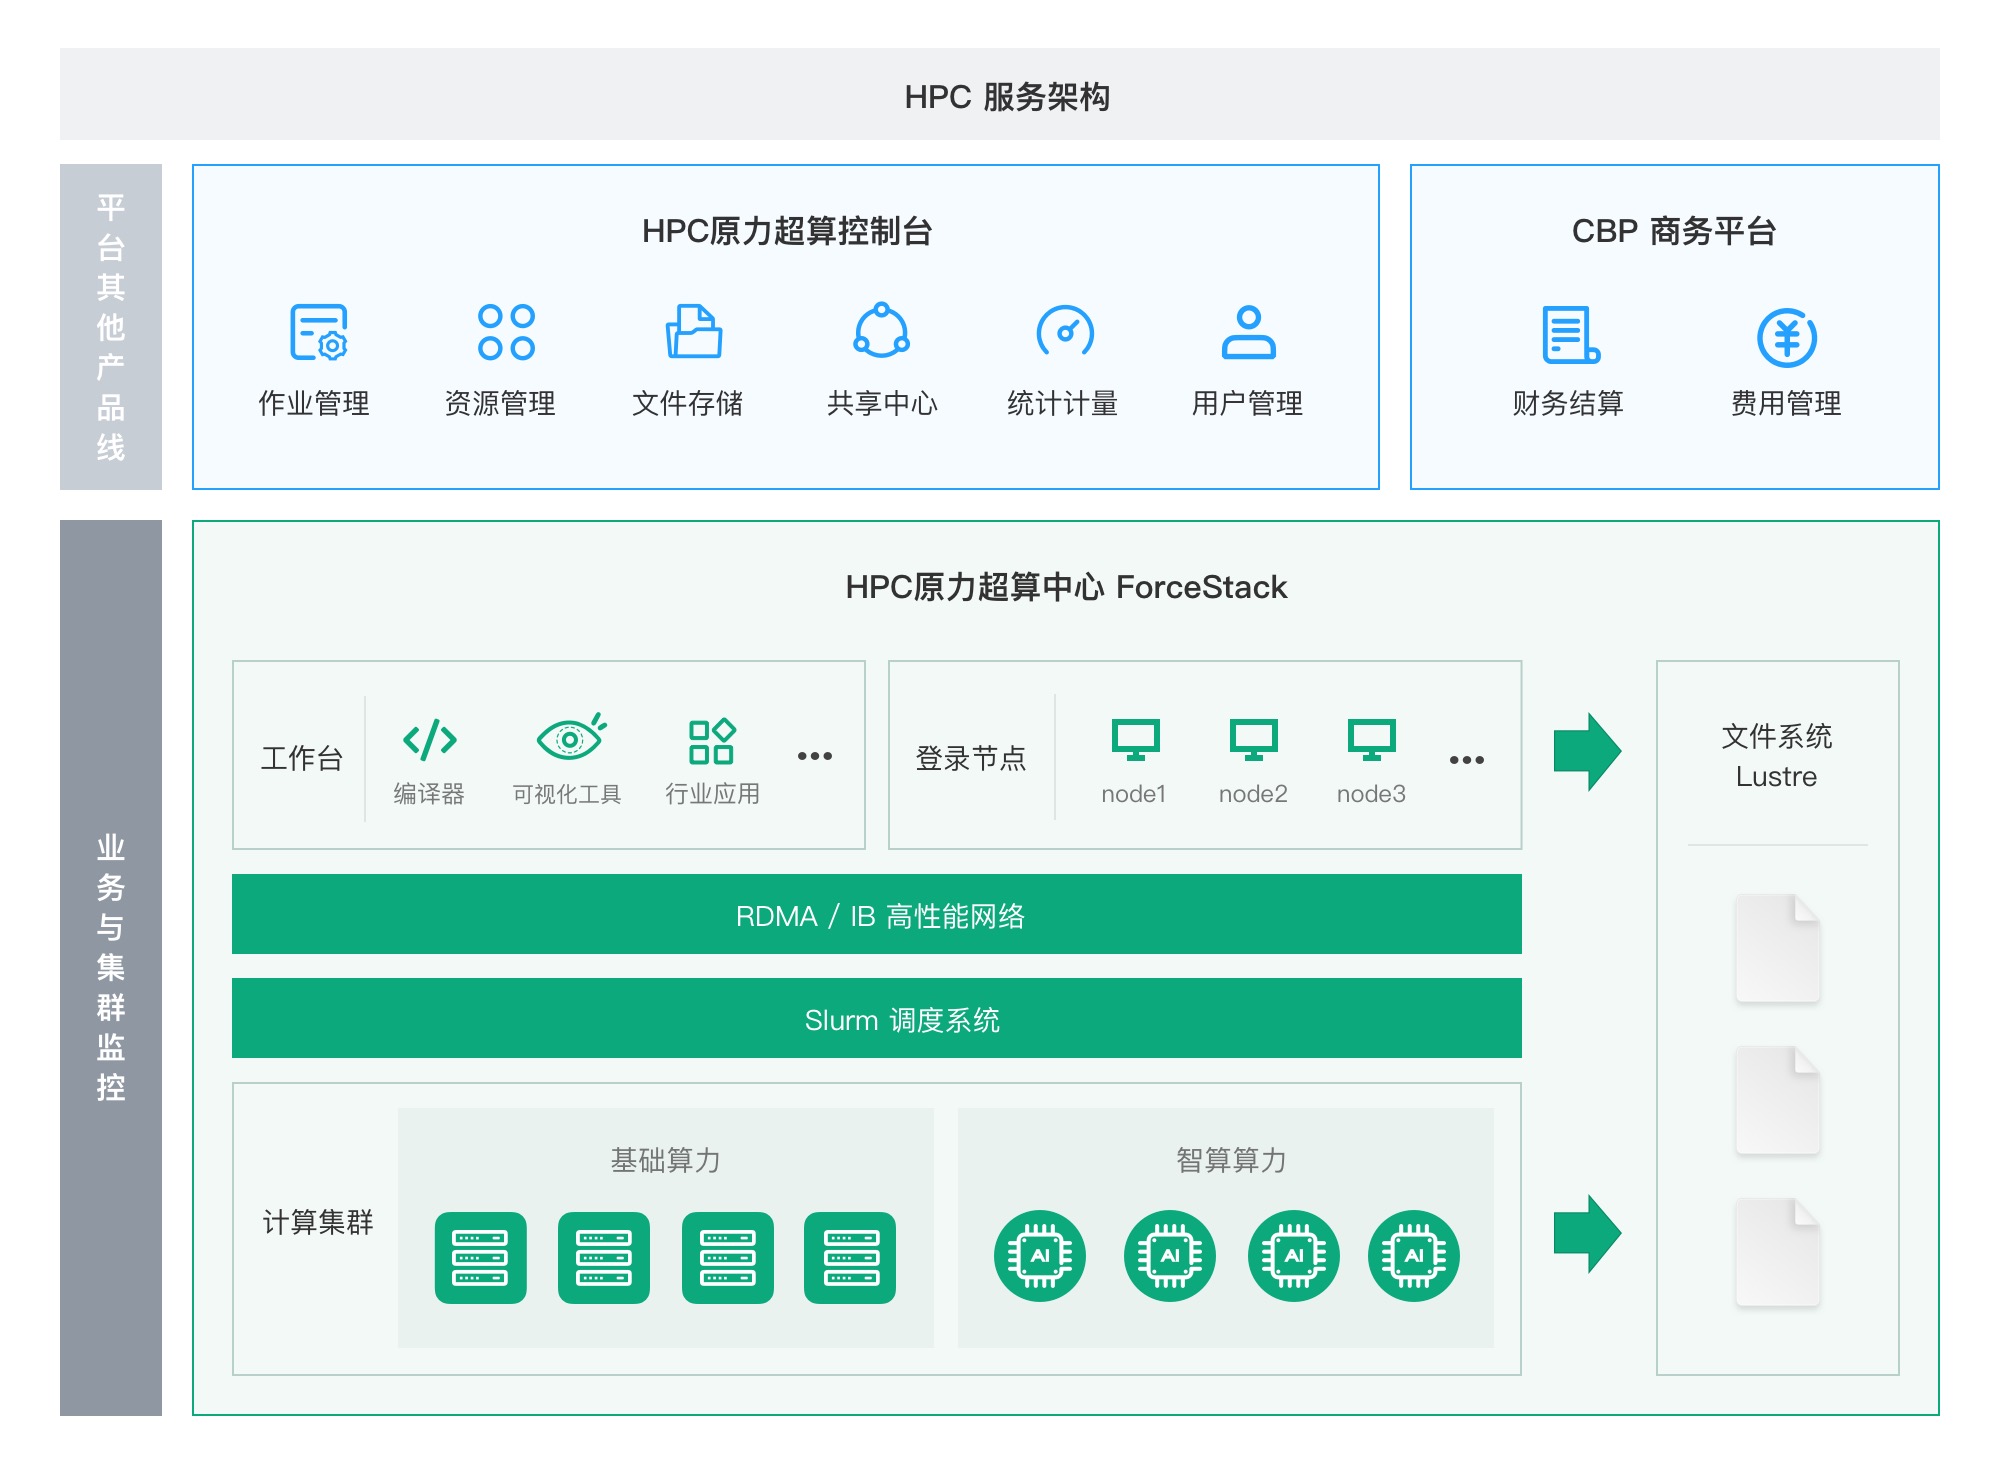Click first AI chip icon under 智算算力
The height and width of the screenshot is (1480, 2000).
click(1040, 1256)
